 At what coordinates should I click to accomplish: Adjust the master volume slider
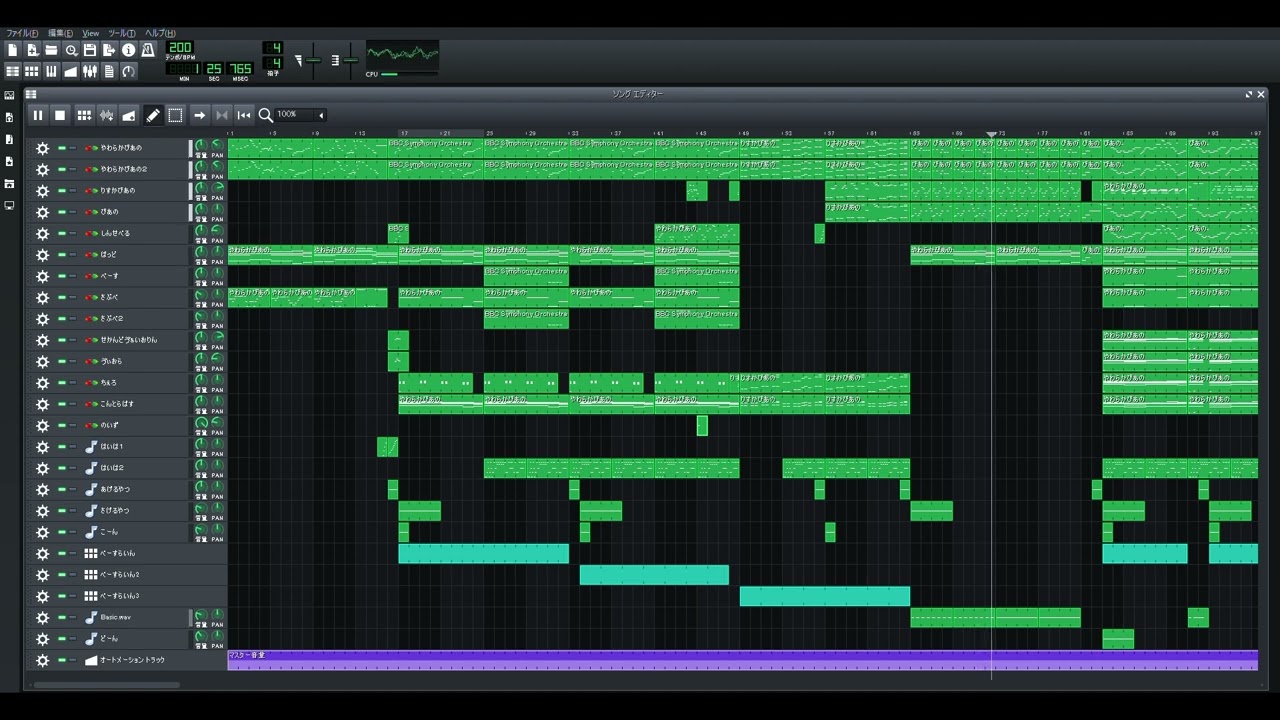(x=313, y=60)
